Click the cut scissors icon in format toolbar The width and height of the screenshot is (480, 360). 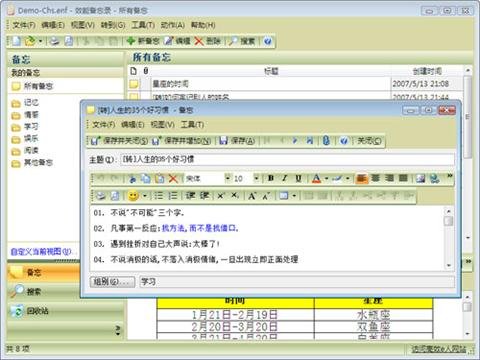click(132, 179)
